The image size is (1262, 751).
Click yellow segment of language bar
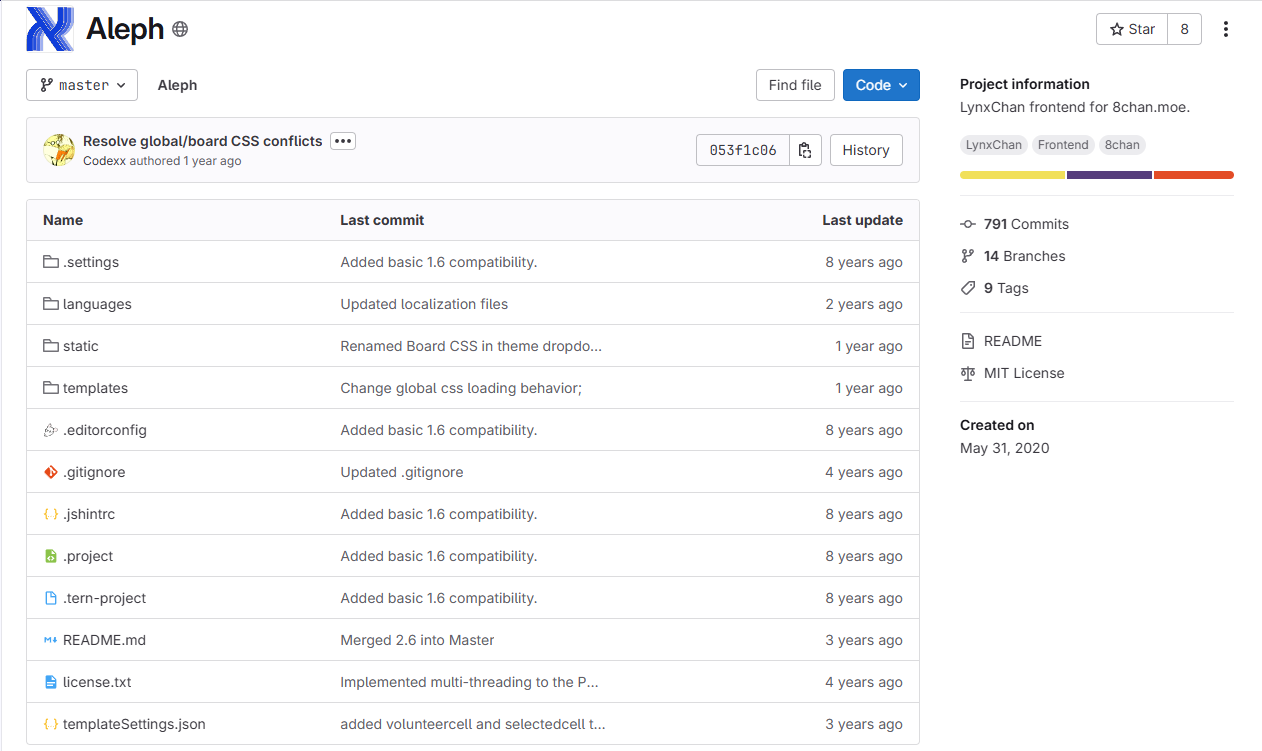pyautogui.click(x=1012, y=175)
